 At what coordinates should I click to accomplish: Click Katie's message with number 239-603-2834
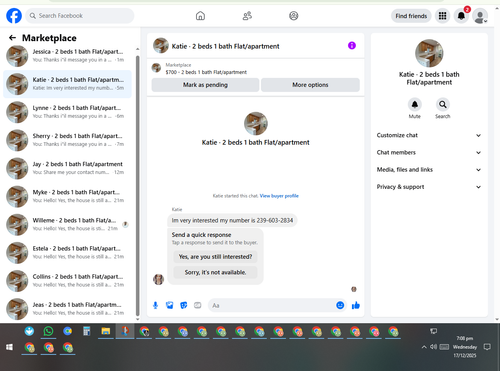232,220
